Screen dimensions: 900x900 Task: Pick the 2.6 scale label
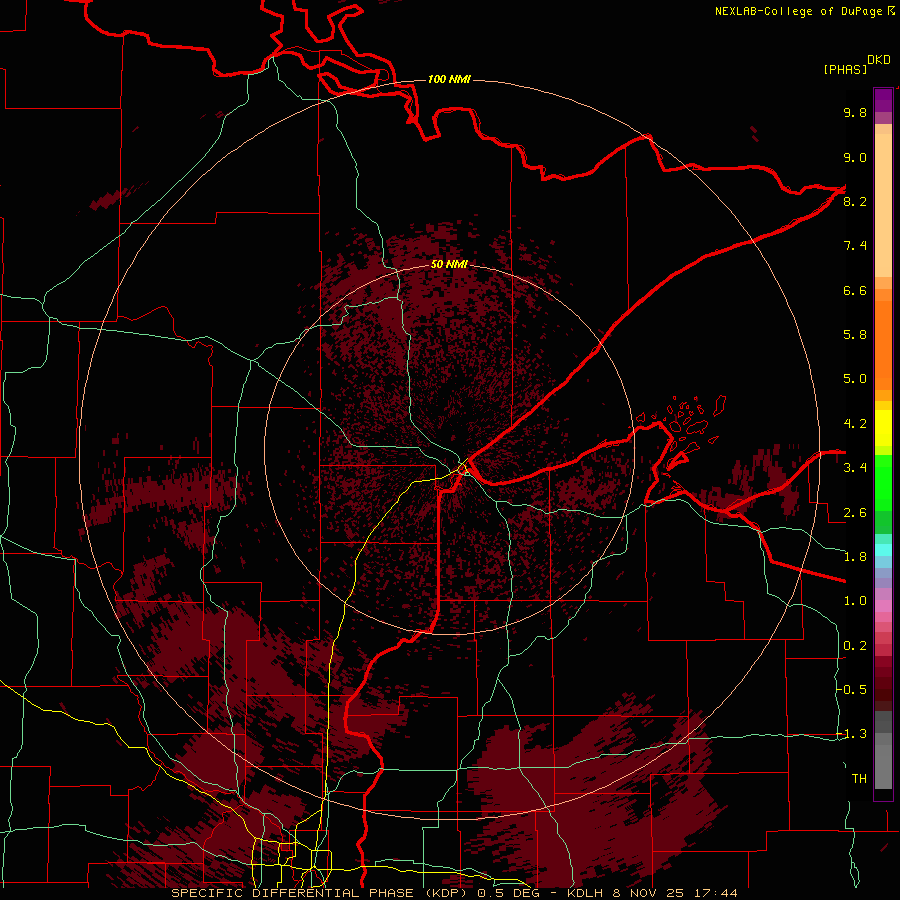[x=855, y=513]
